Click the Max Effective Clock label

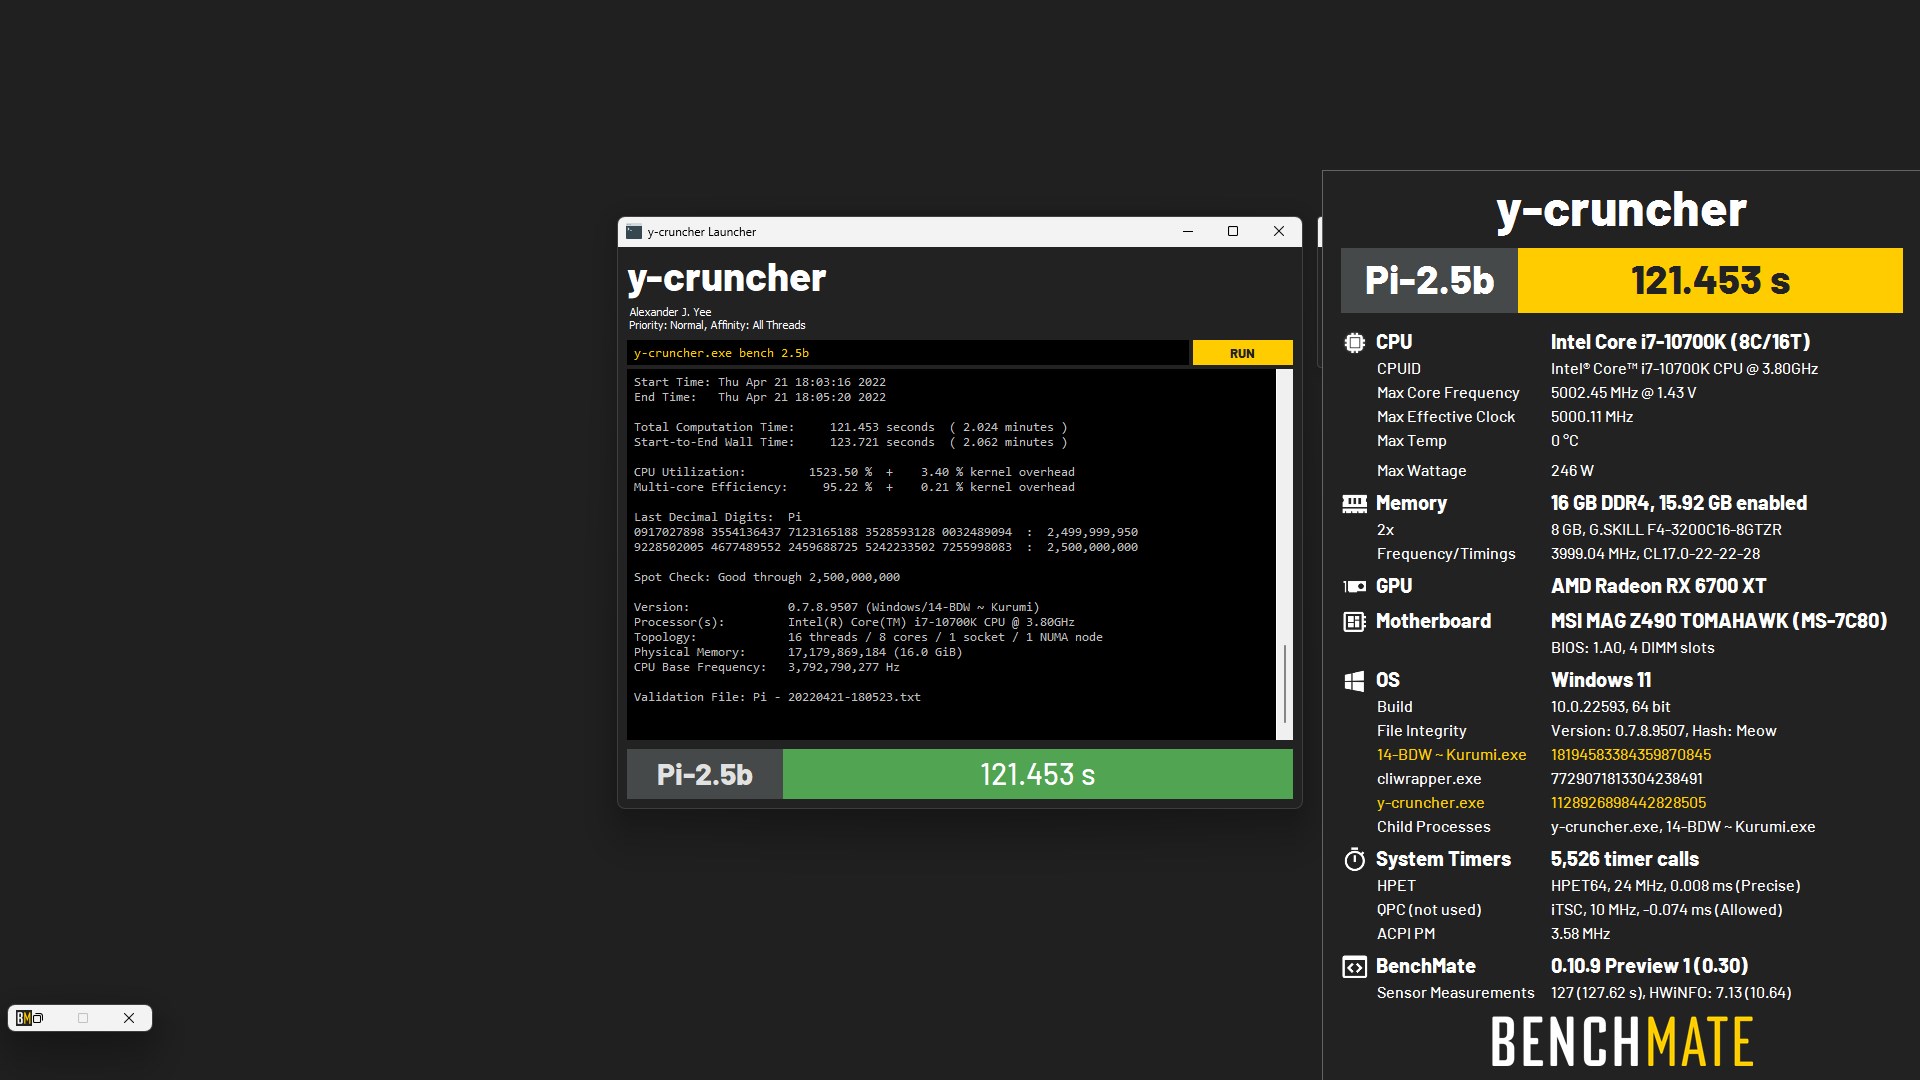[x=1445, y=417]
